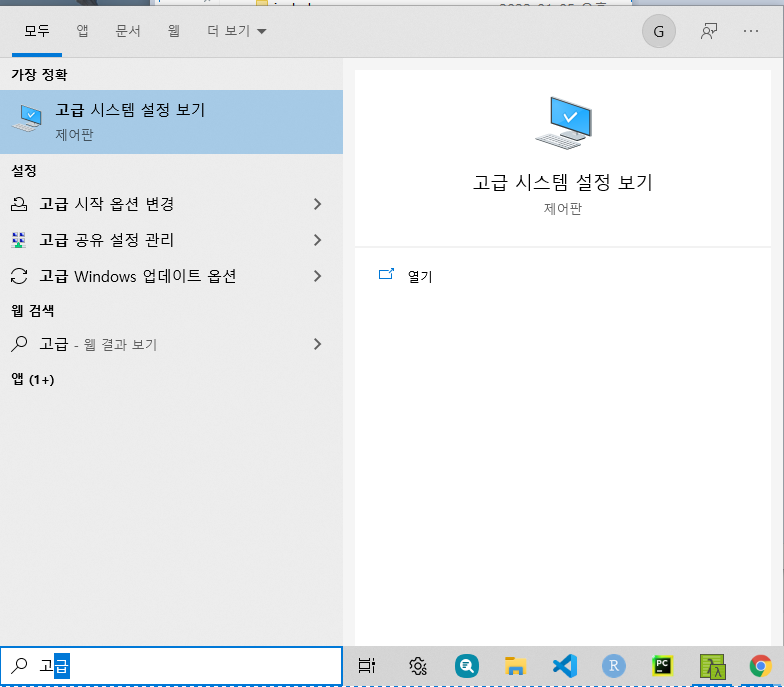The width and height of the screenshot is (784, 687).
Task: Expand arrow for 고급 Windows 업데이트 옵션
Action: (317, 276)
